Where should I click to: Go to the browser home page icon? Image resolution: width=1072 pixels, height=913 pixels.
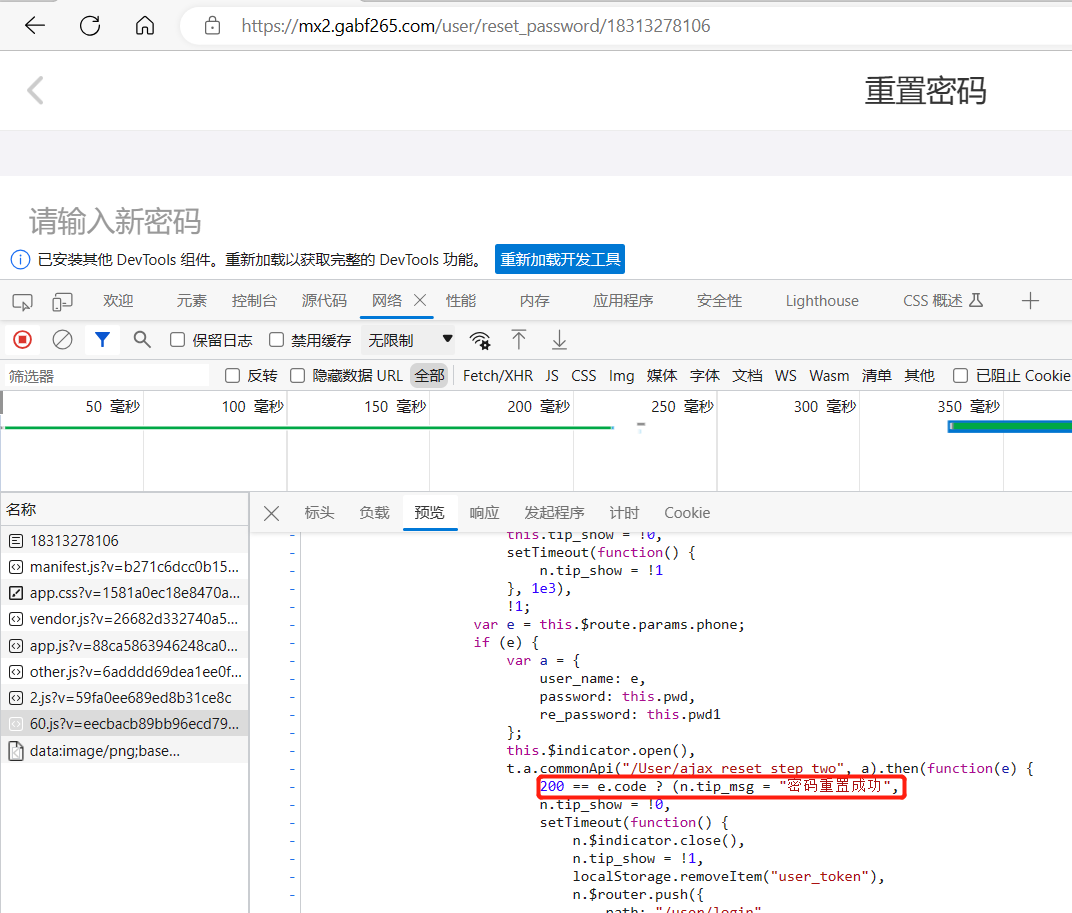click(x=144, y=26)
